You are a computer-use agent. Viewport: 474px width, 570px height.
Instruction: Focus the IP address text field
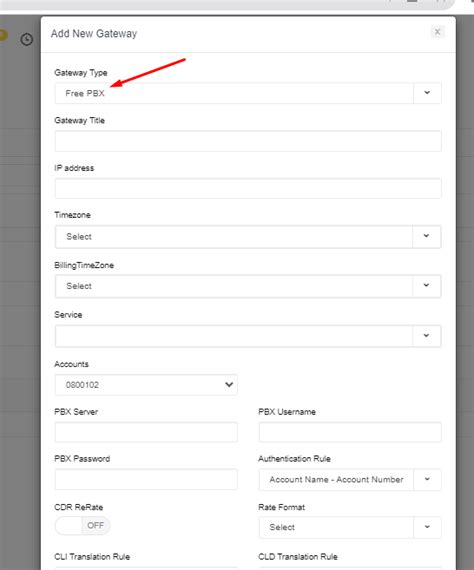[248, 188]
